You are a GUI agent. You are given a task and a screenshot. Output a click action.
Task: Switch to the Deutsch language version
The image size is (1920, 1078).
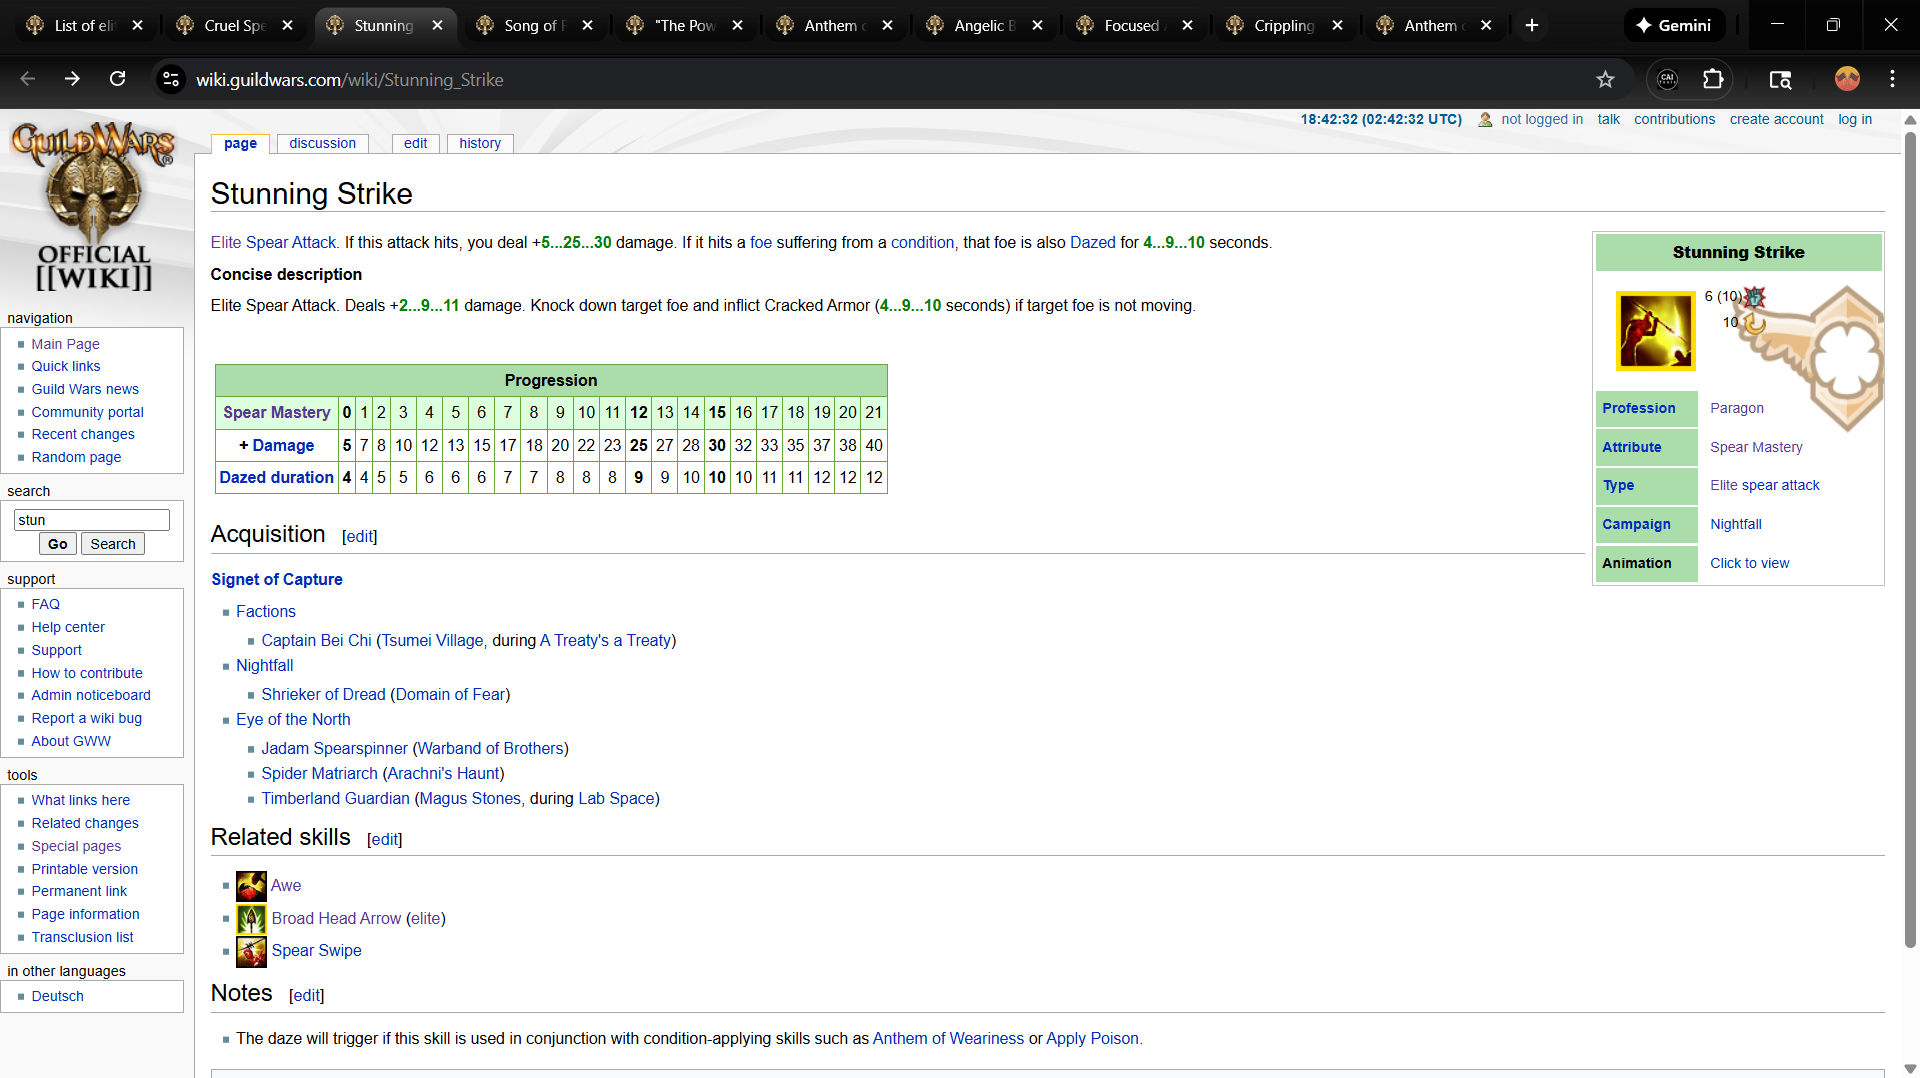(57, 996)
